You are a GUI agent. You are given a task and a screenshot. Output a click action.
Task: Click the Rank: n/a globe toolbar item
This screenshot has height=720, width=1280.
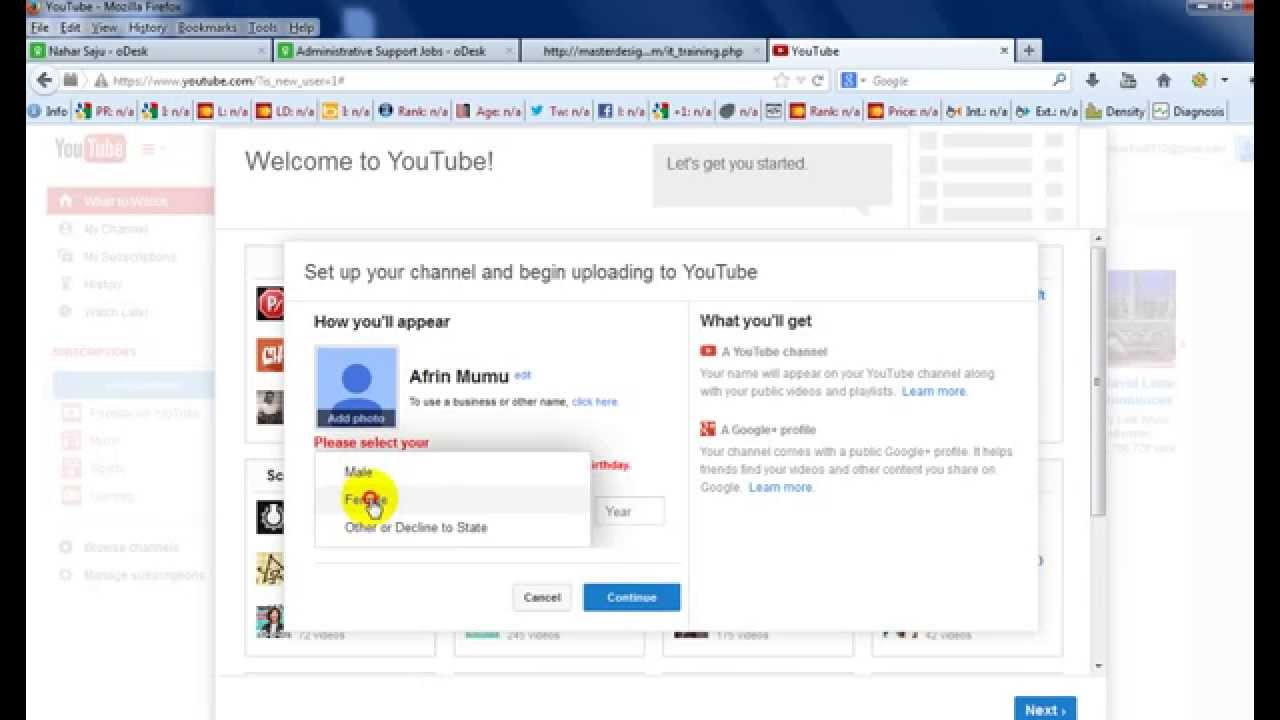pyautogui.click(x=412, y=112)
